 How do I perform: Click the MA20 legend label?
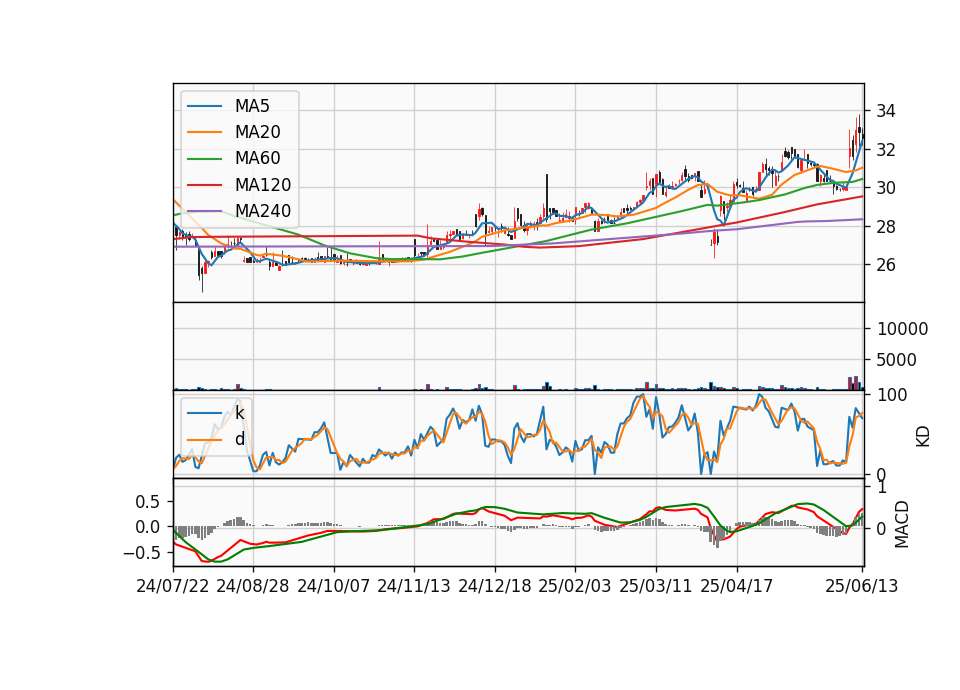click(x=257, y=132)
